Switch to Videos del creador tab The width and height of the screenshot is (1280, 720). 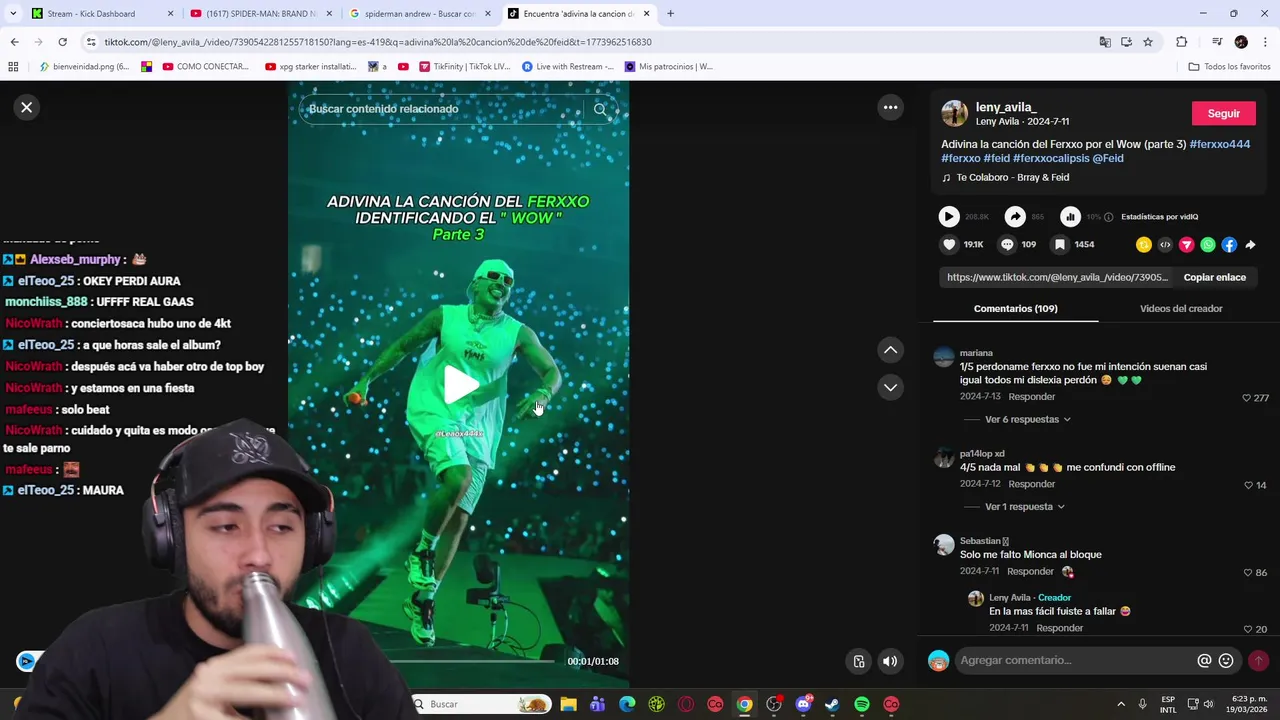[x=1180, y=308]
